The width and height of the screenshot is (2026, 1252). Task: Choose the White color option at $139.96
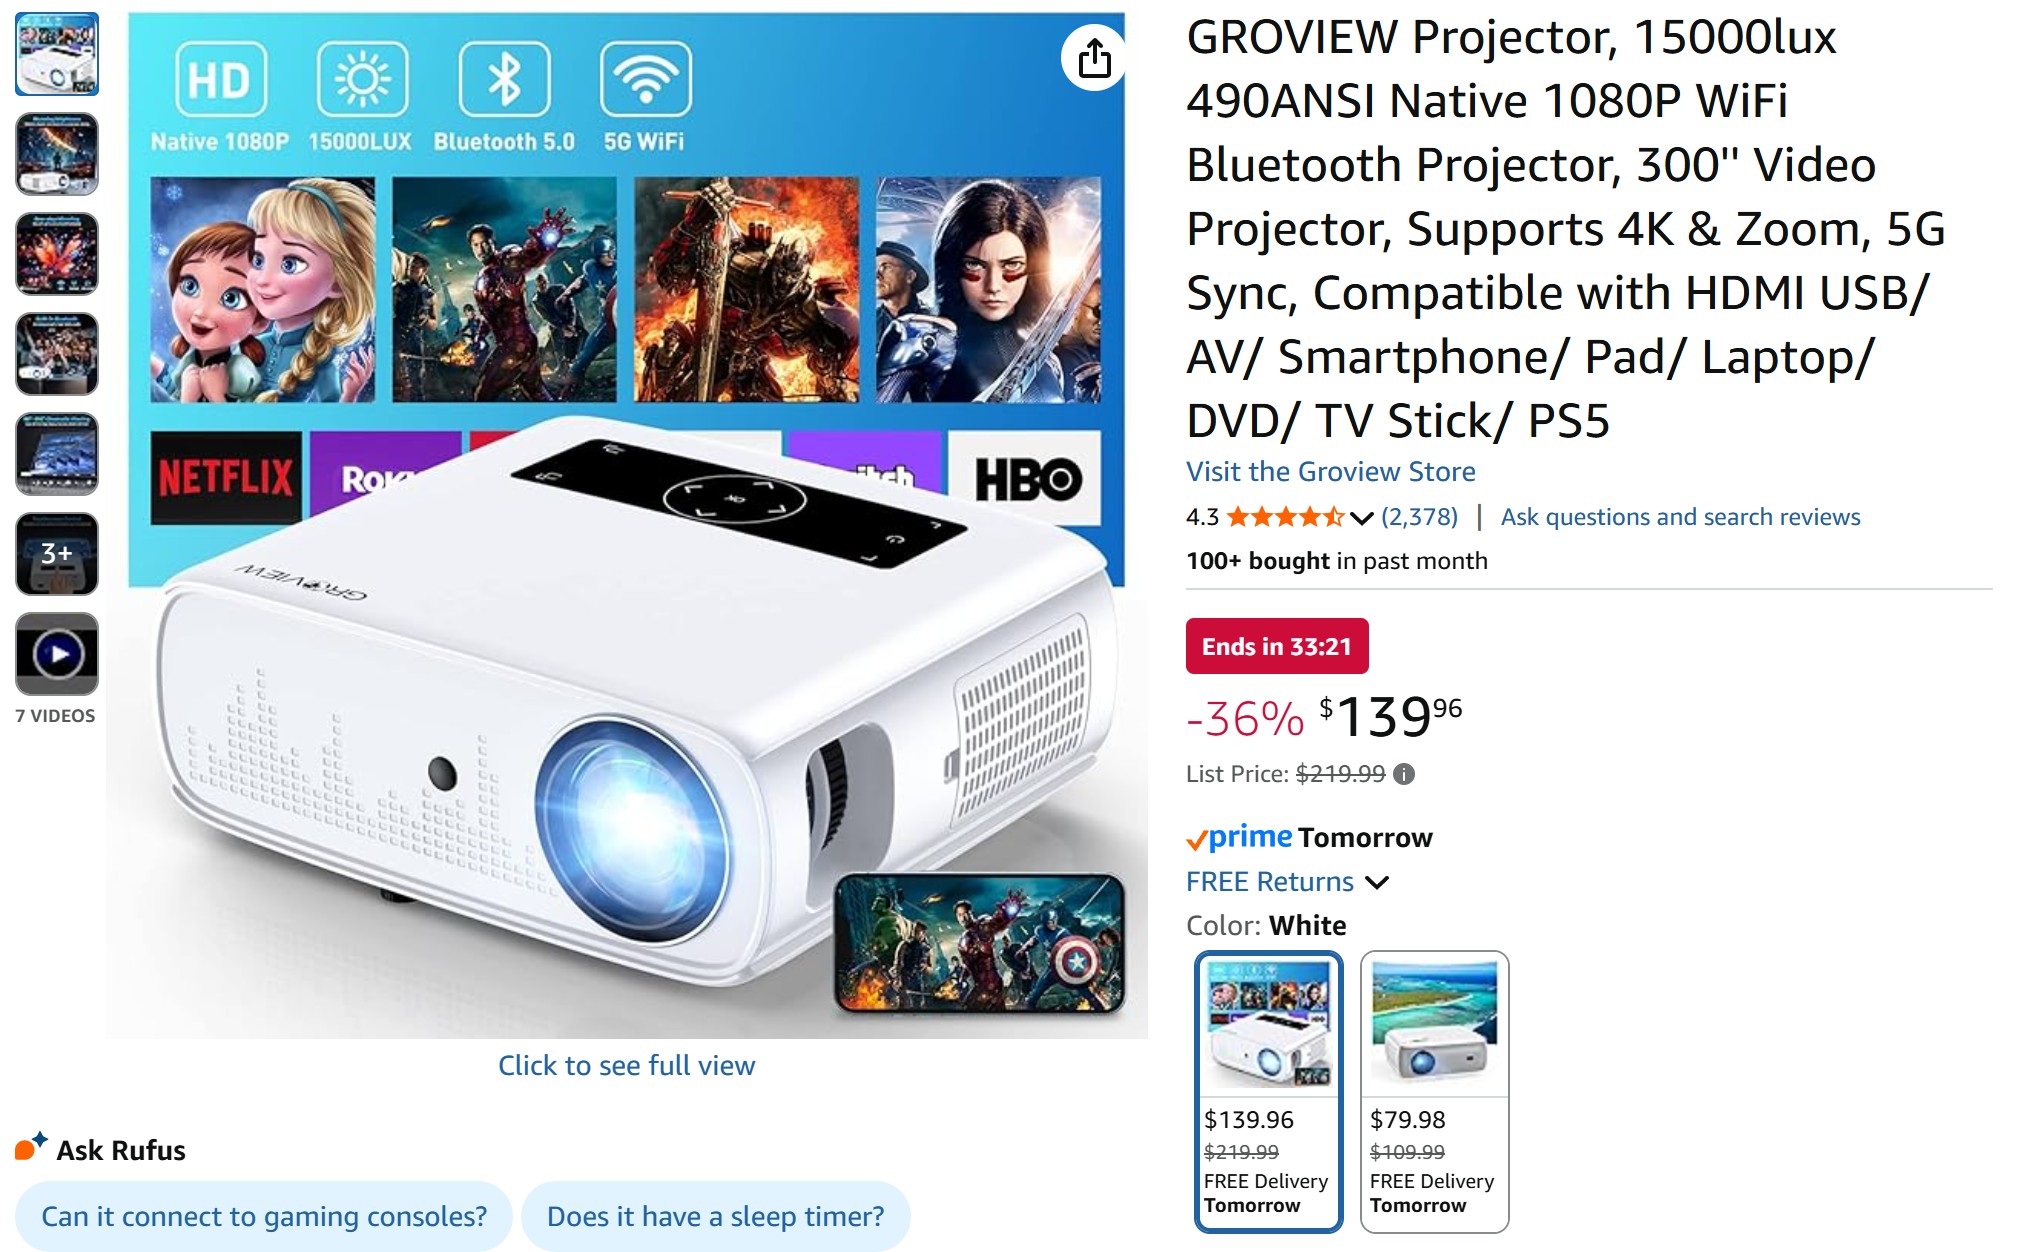point(1269,1091)
